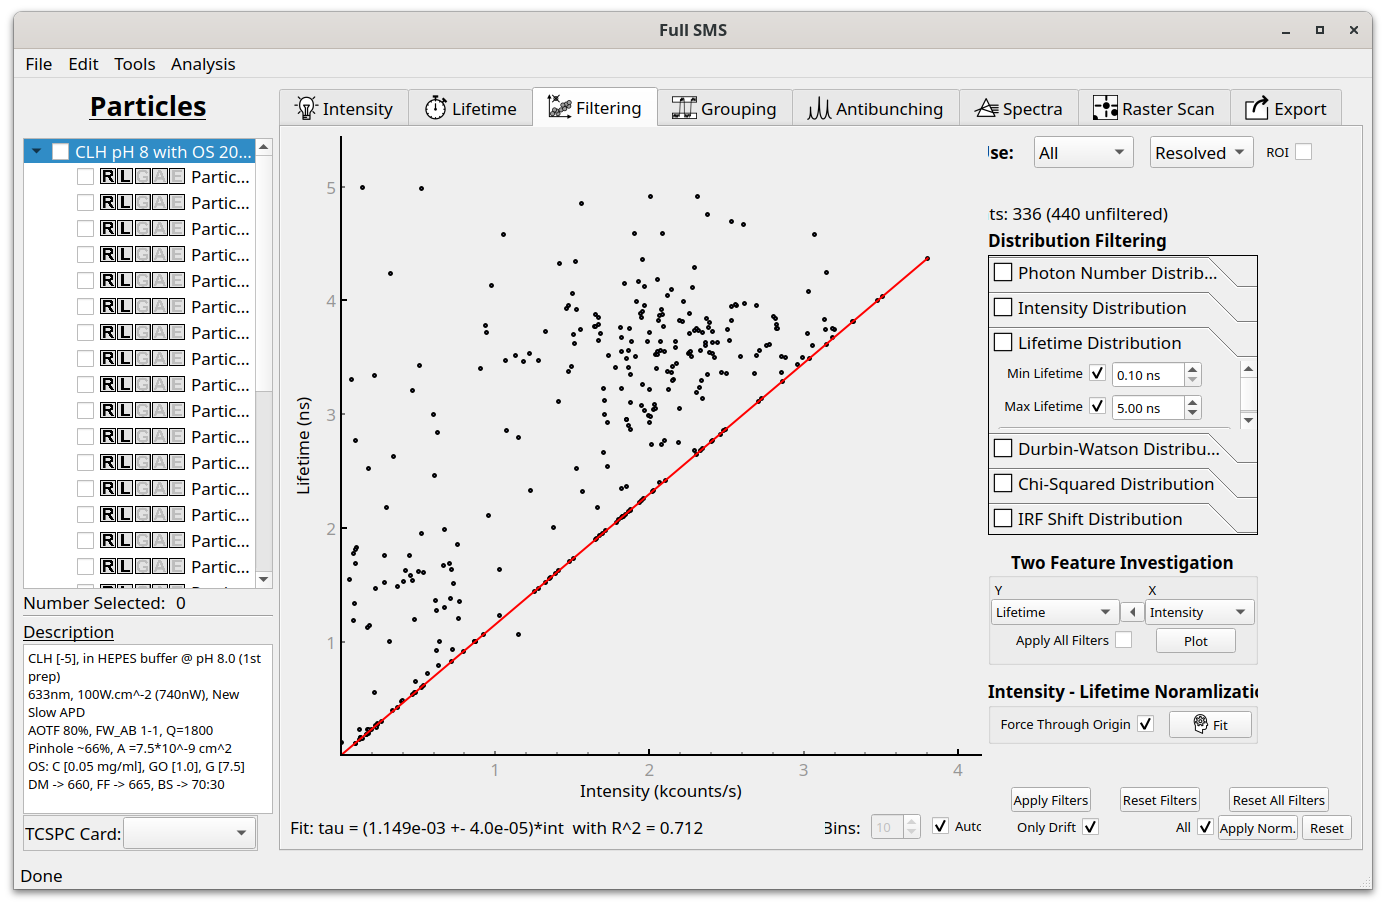
Task: Toggle the Only Drift checkbox
Action: (1090, 827)
